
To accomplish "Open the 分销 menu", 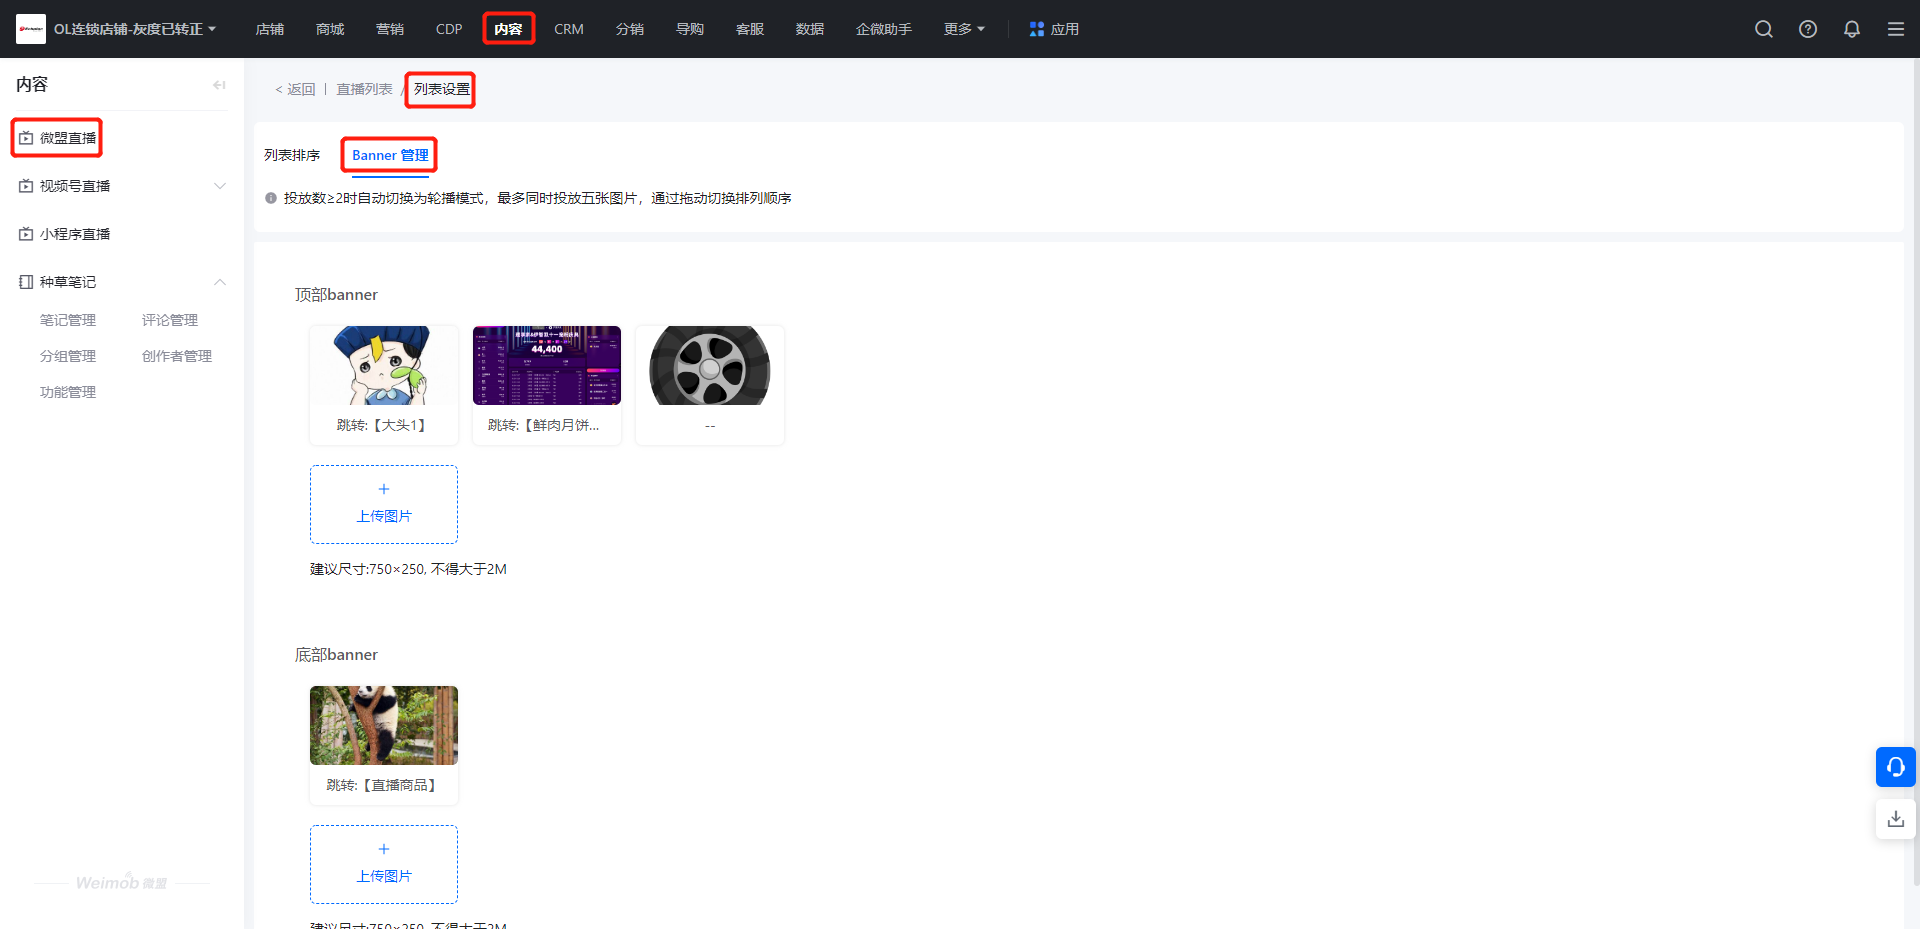I will (x=630, y=29).
